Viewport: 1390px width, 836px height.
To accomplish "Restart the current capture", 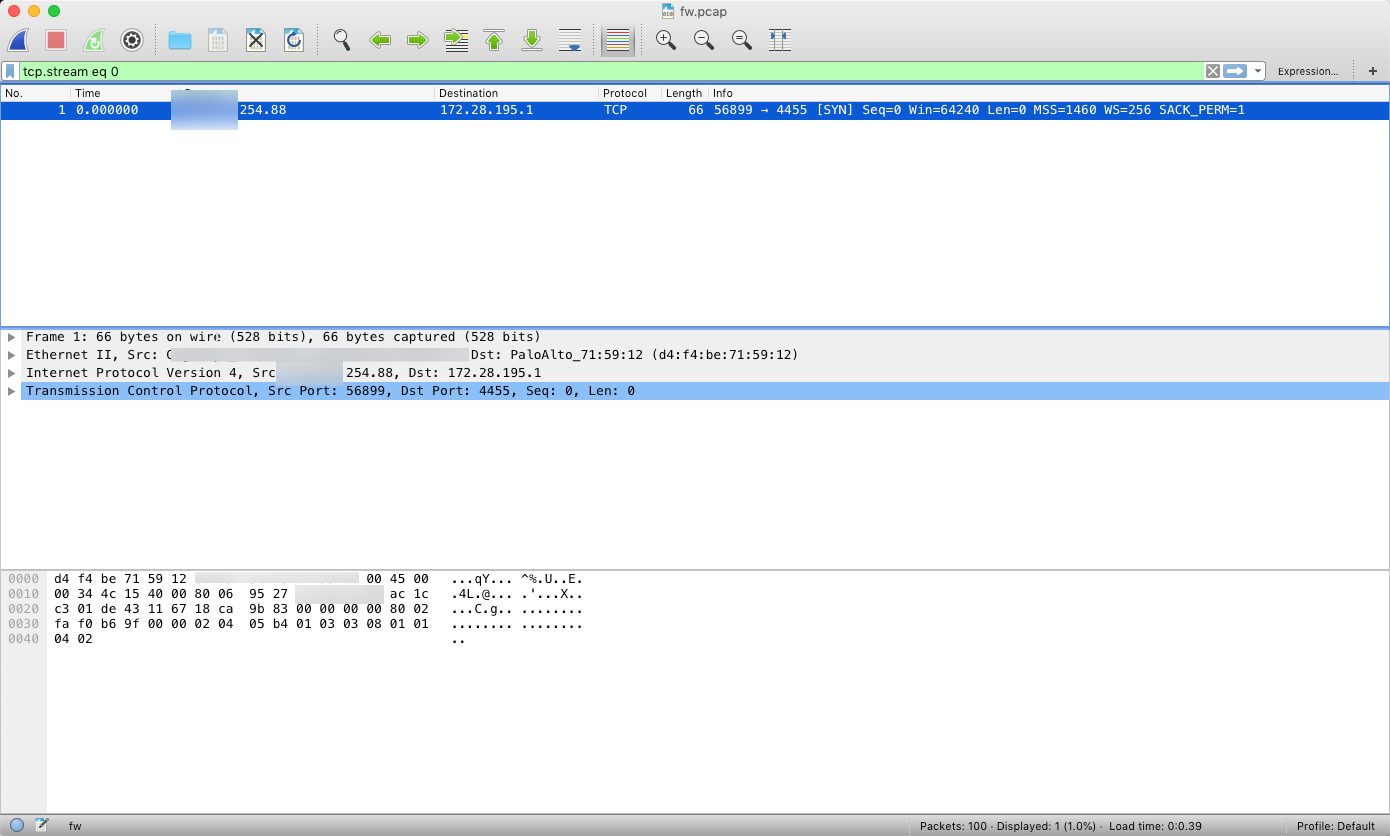I will (x=94, y=40).
